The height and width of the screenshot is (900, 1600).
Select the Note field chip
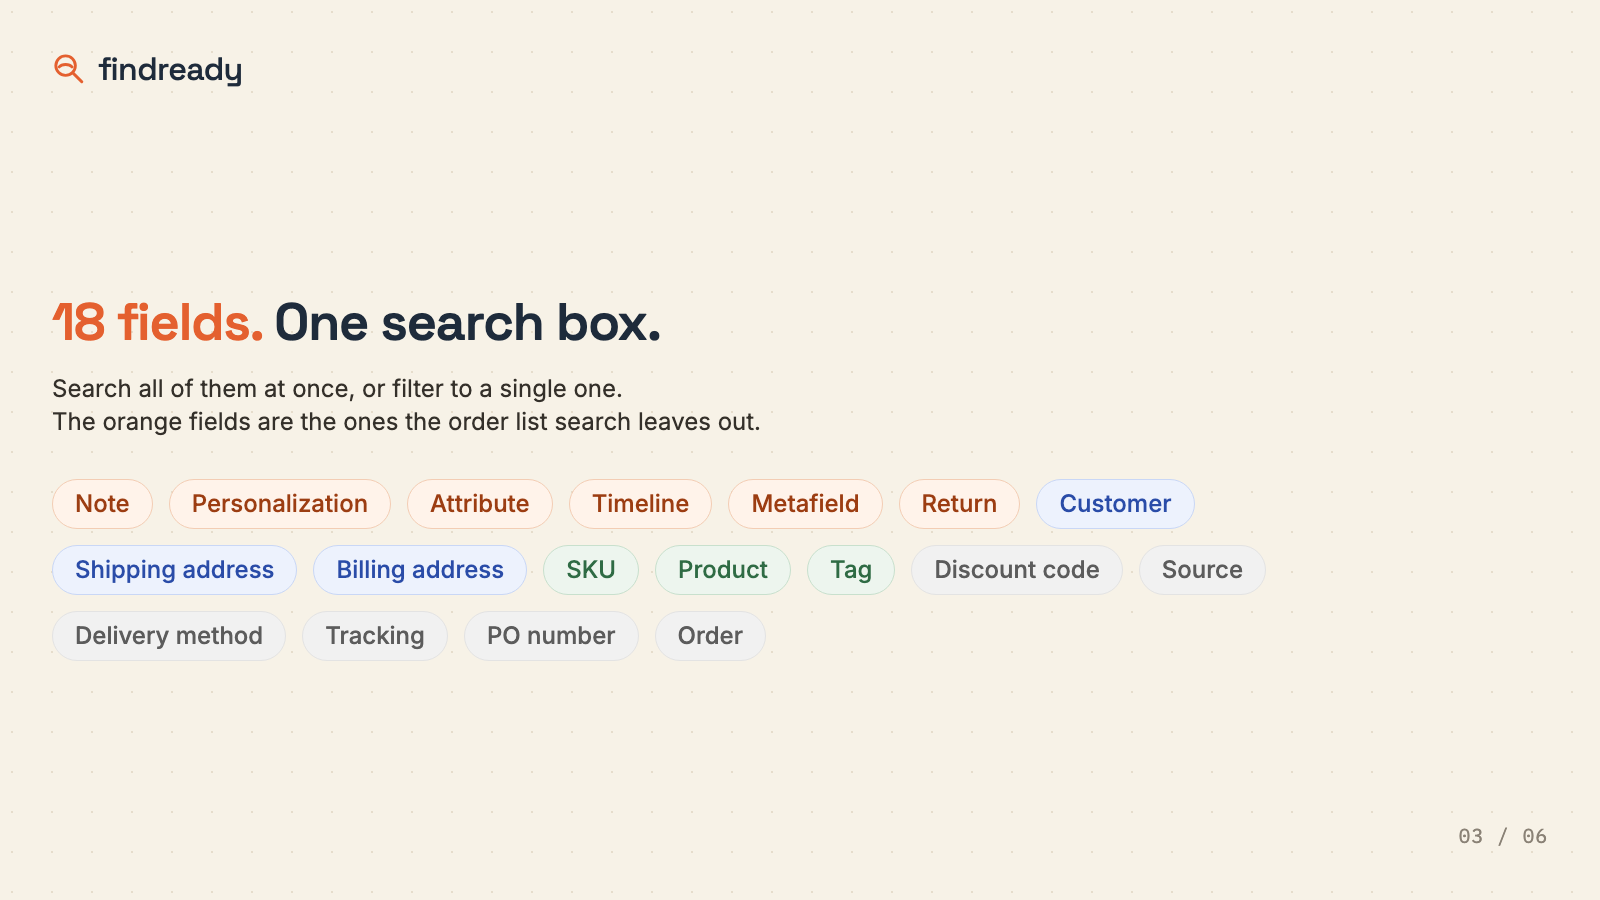point(102,504)
